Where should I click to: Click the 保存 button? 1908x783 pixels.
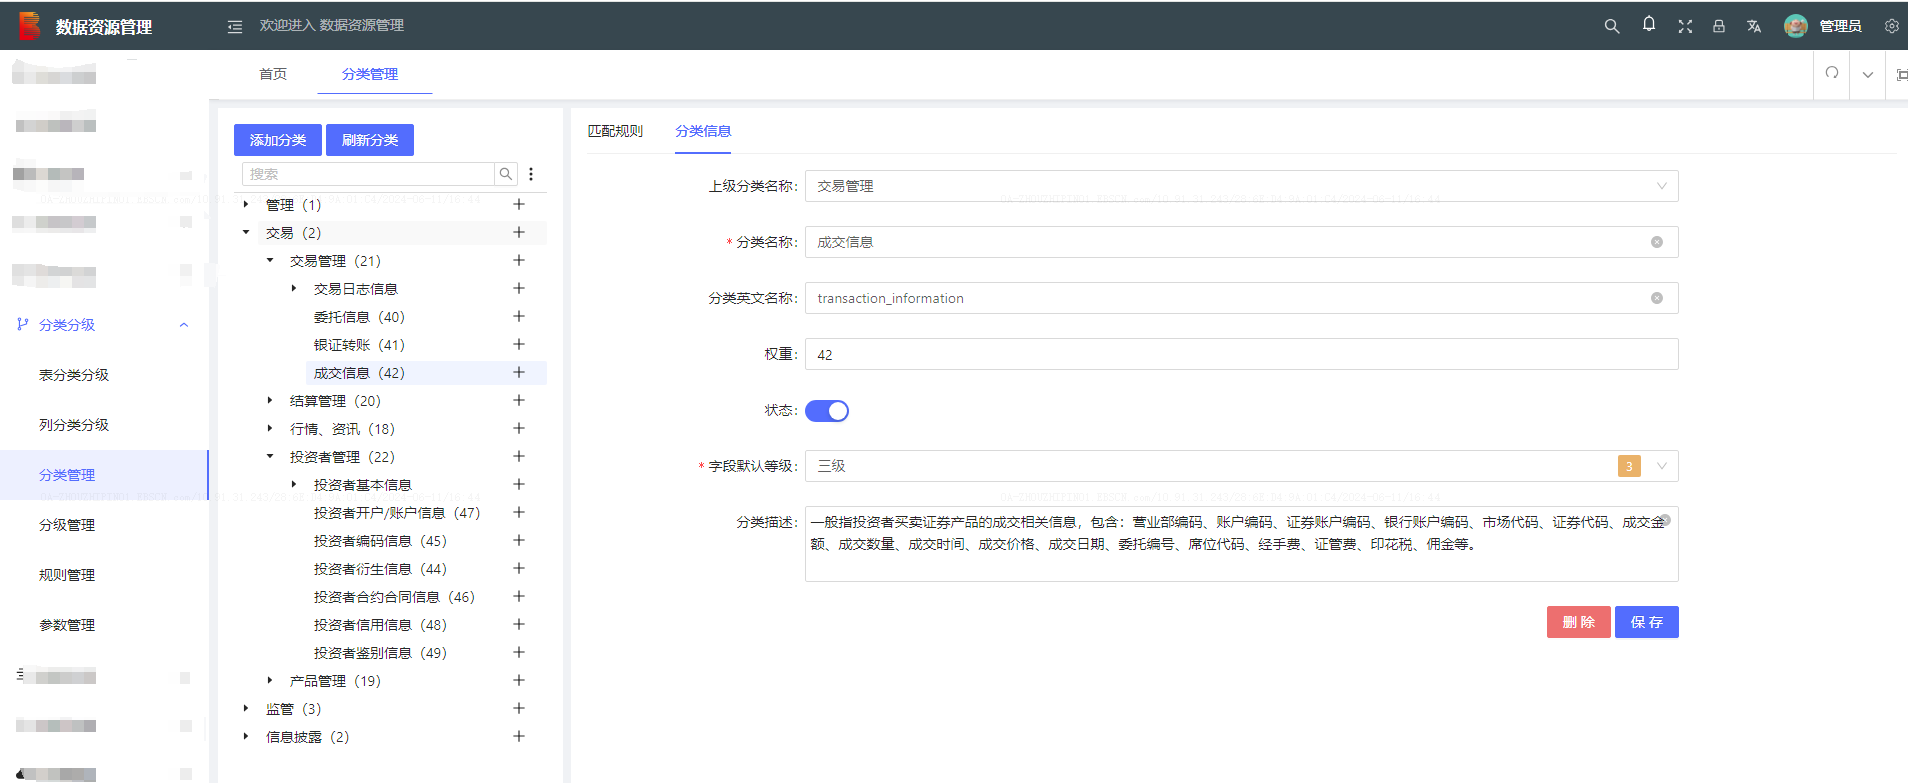[x=1646, y=622]
